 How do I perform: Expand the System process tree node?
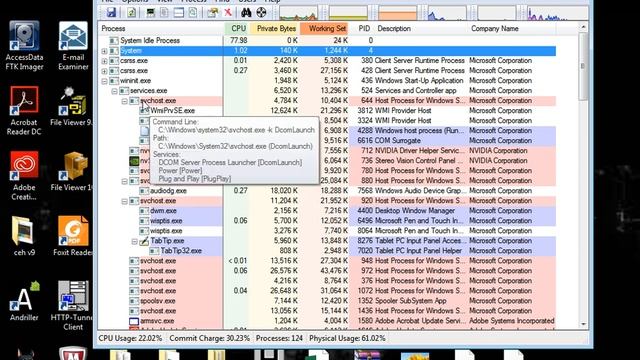[x=104, y=51]
